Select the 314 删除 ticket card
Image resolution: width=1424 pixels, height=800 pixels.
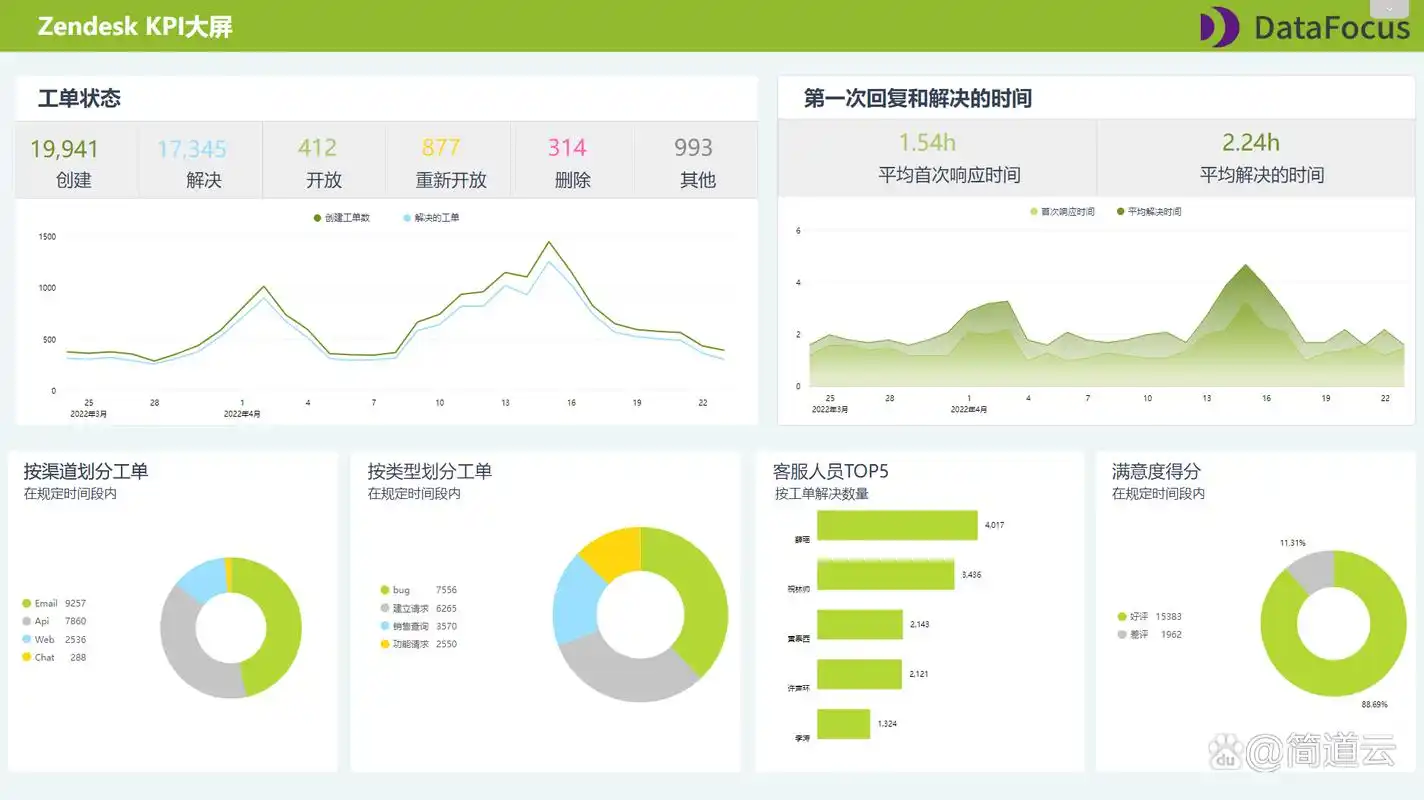click(x=572, y=162)
